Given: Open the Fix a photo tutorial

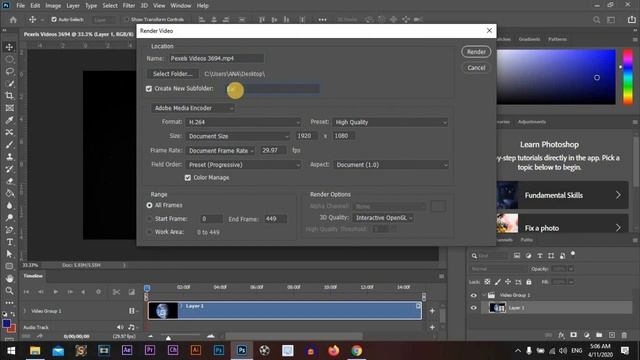Looking at the screenshot, I should (563, 224).
